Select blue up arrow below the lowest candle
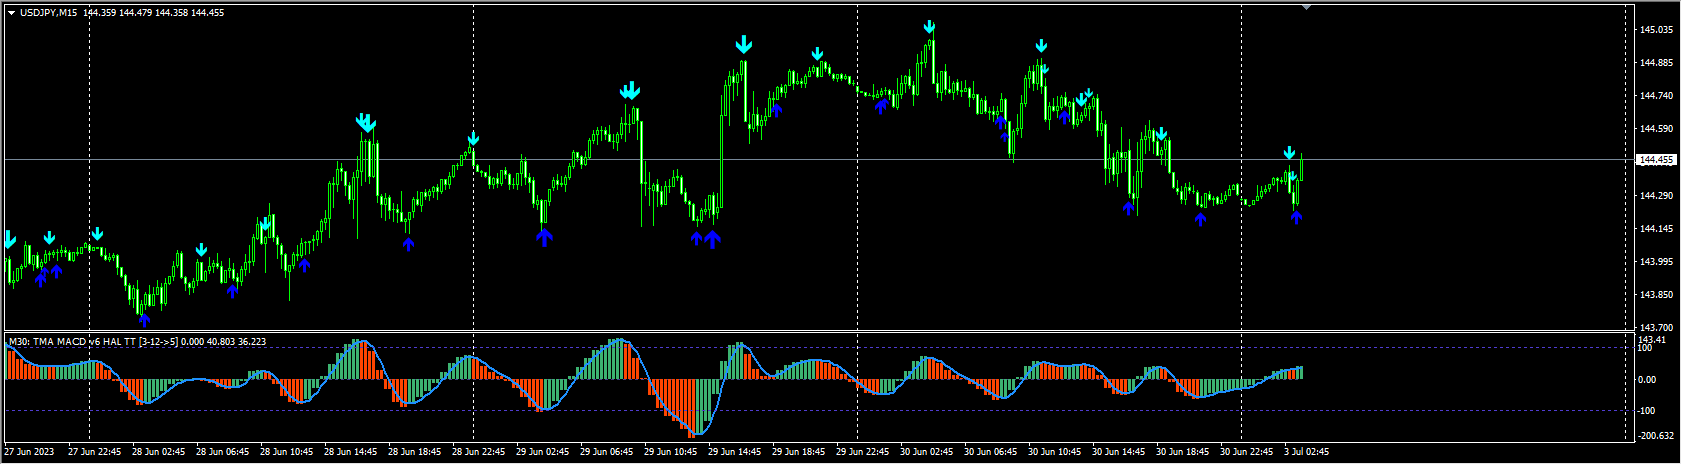Screen dimensions: 1682x465 pyautogui.click(x=144, y=320)
